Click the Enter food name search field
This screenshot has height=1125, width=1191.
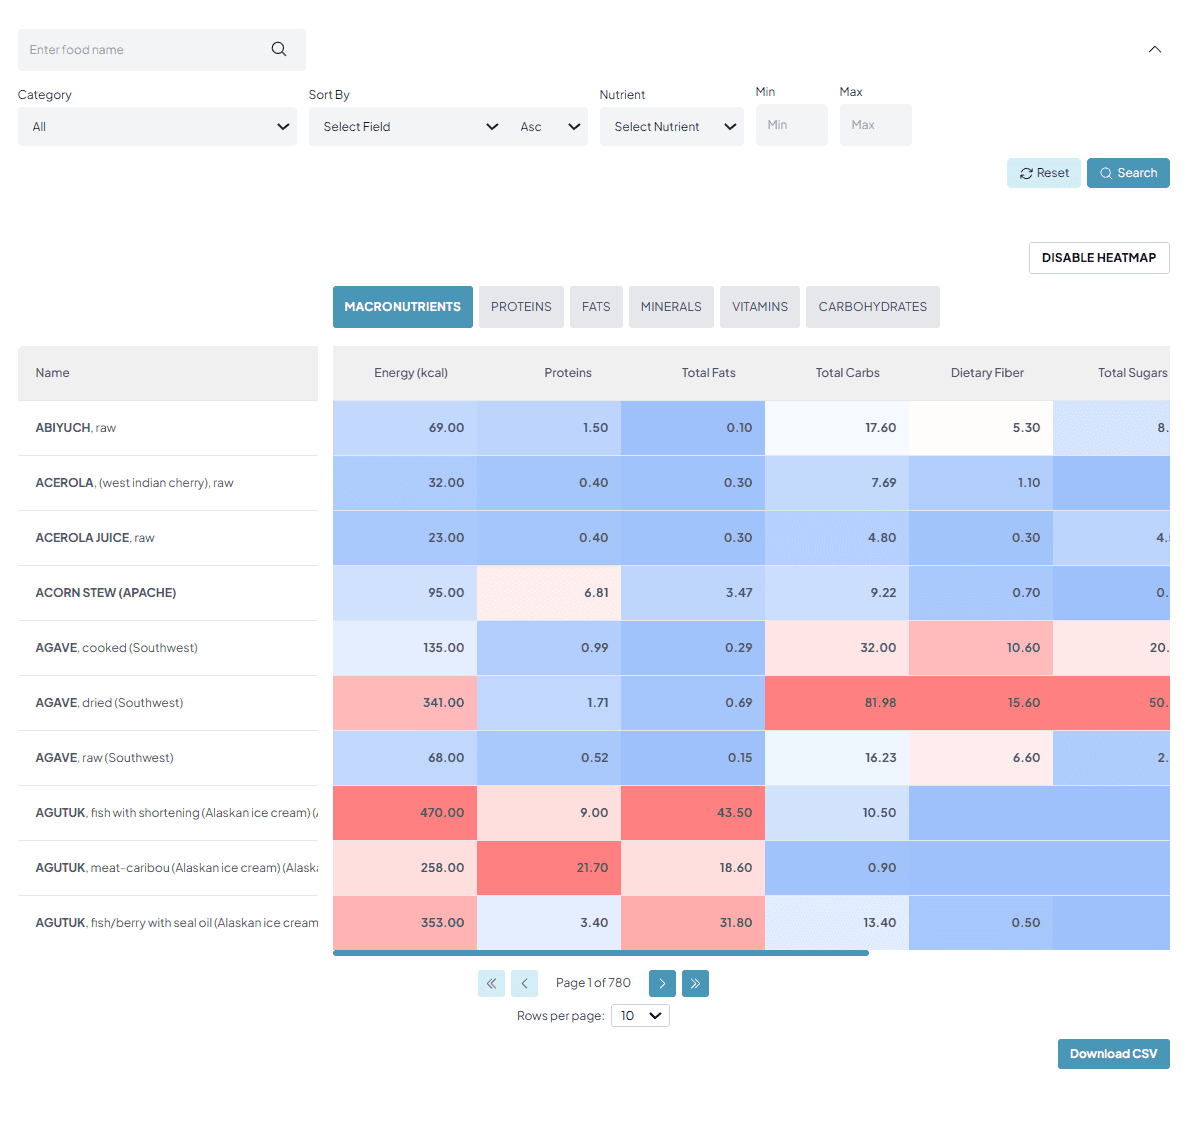coord(162,50)
